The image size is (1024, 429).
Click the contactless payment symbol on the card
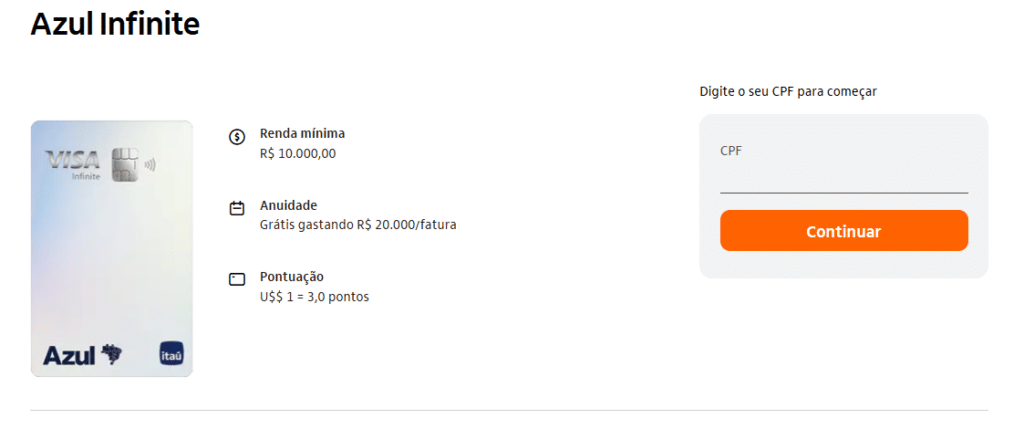pyautogui.click(x=150, y=164)
